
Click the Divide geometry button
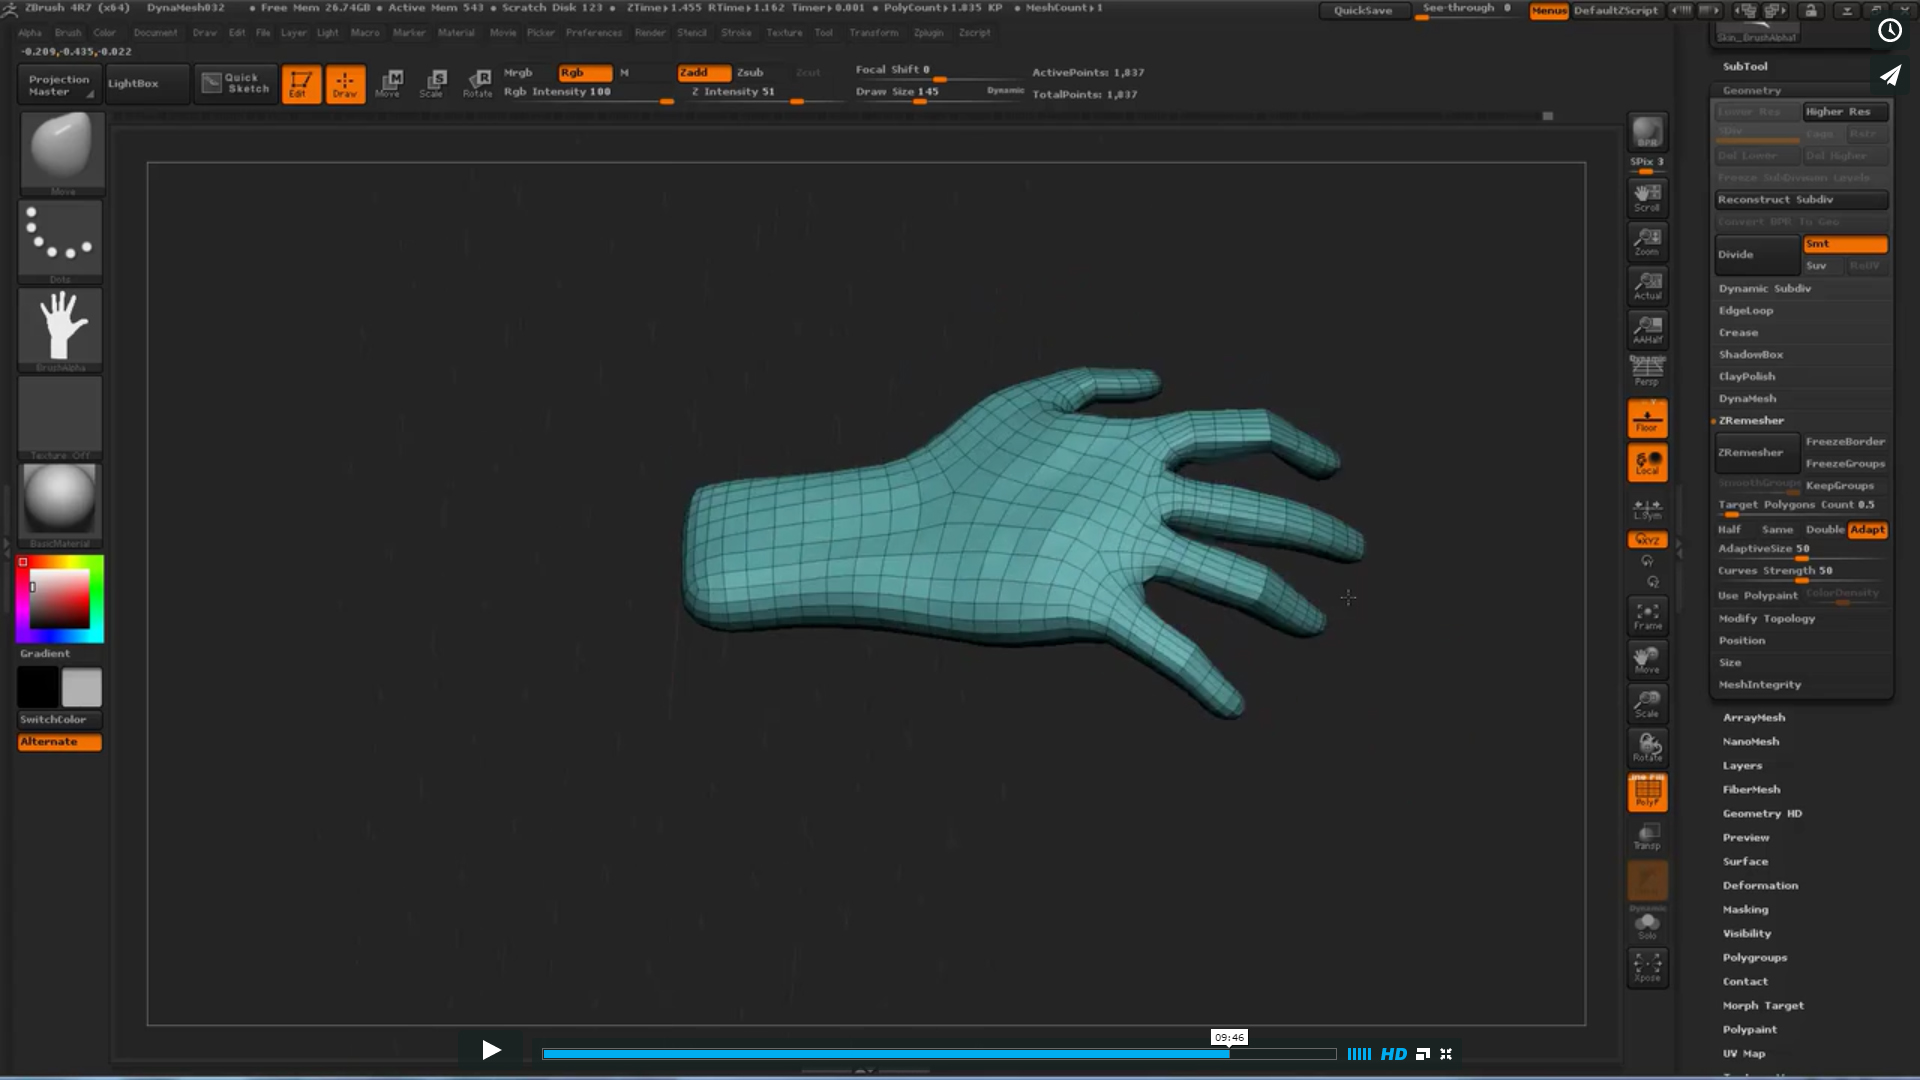1755,253
